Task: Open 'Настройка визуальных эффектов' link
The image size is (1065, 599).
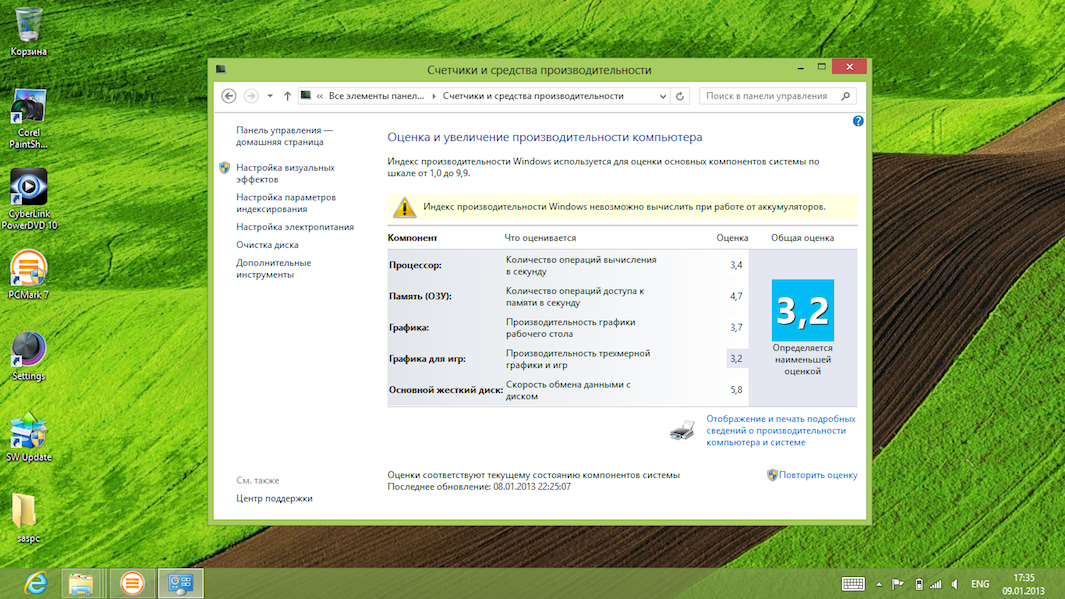Action: (285, 173)
